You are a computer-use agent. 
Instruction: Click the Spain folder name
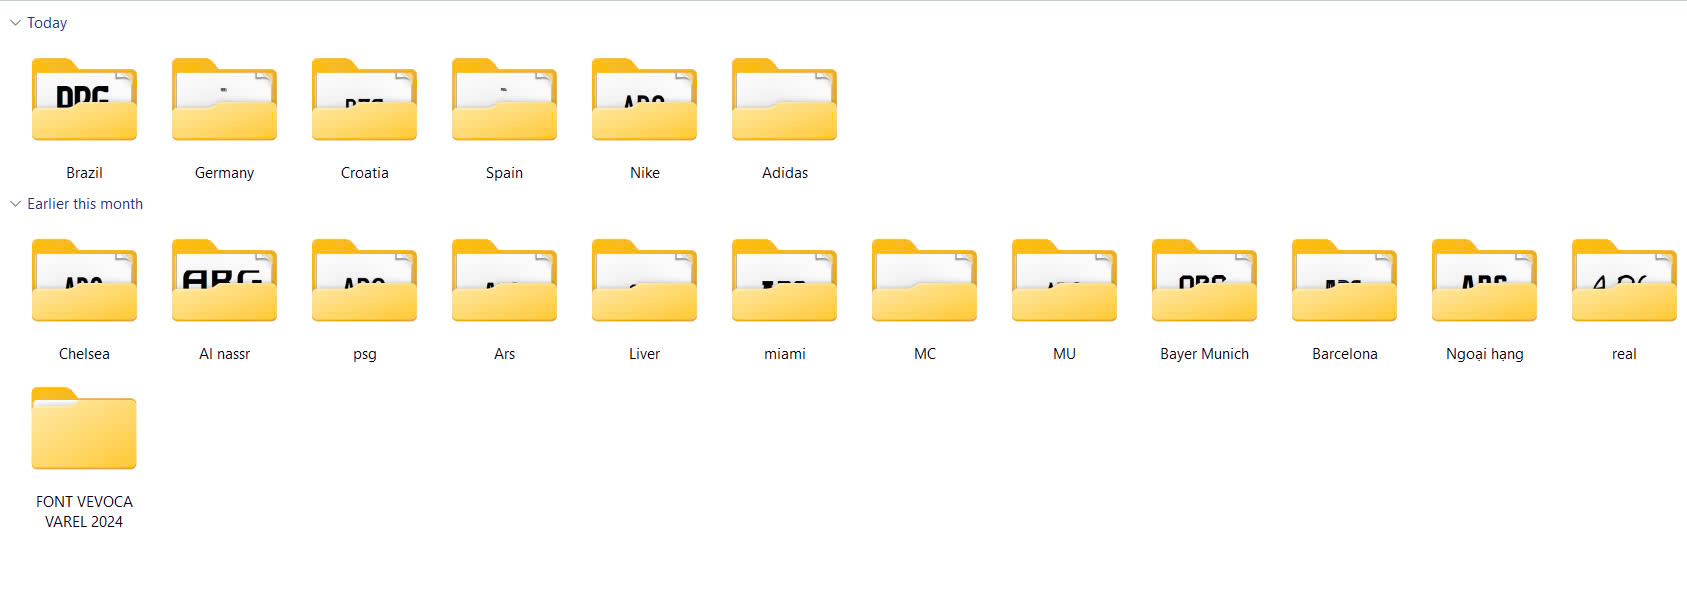[x=504, y=173]
